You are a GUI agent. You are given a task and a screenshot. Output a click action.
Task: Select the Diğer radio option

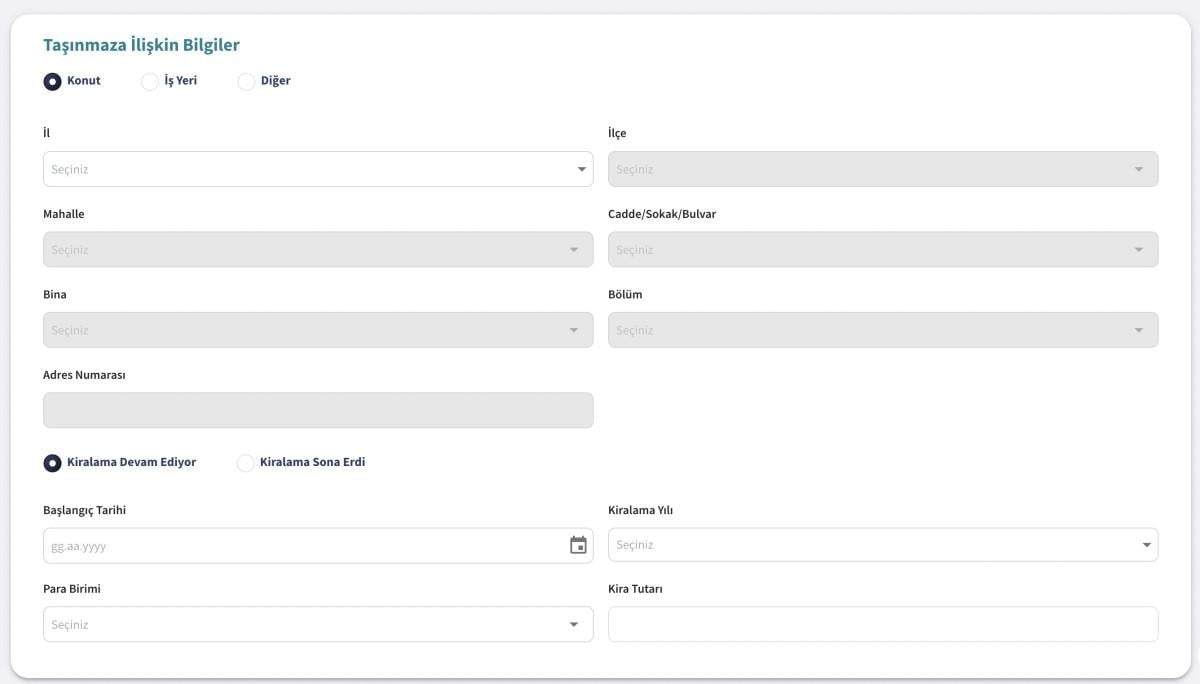click(x=246, y=82)
